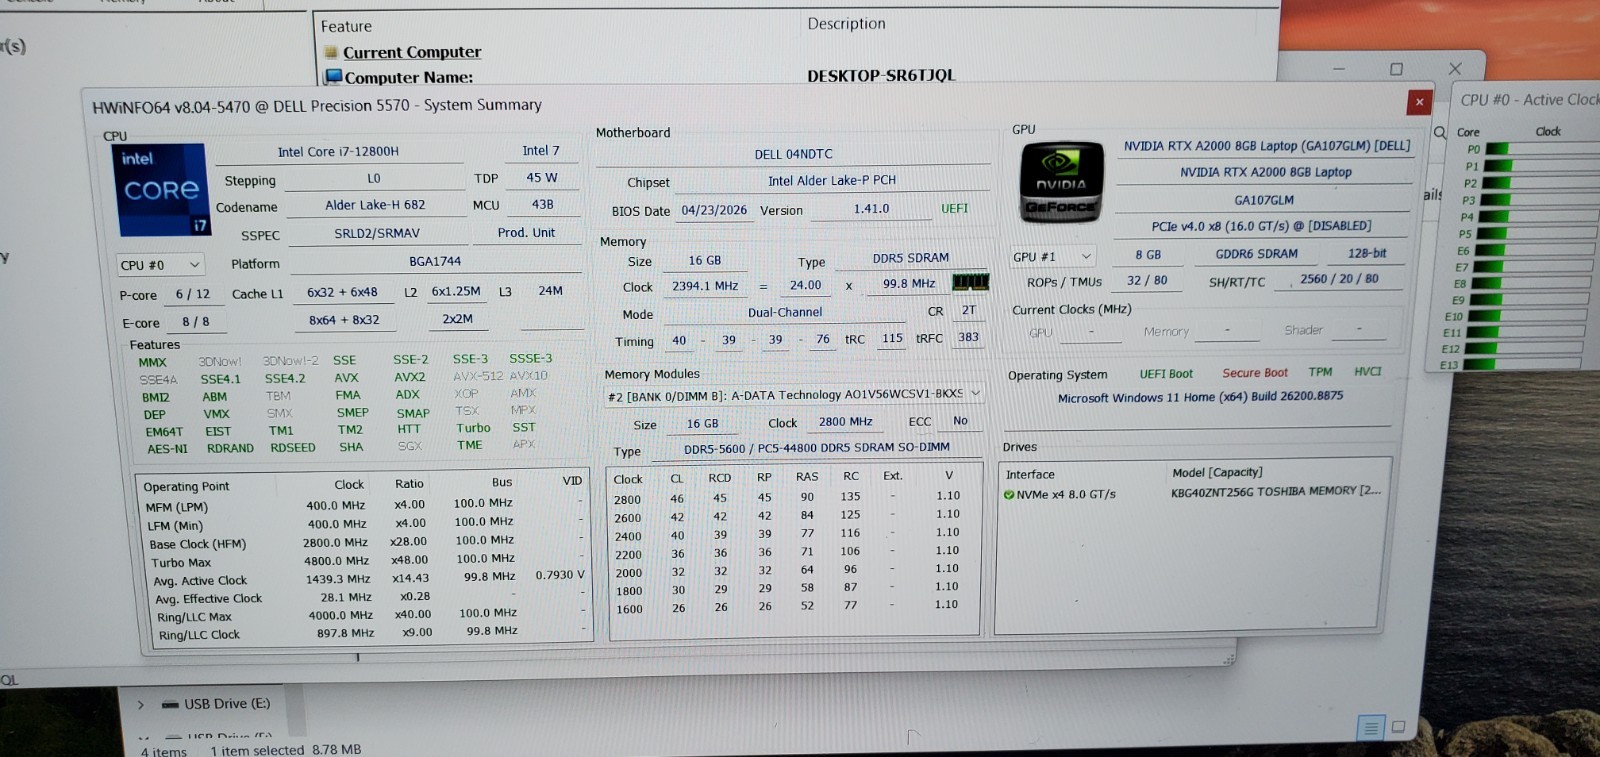Screen dimensions: 1600x757
Task: Open the memory module BANK 0/DIMM B dropdown
Action: coord(794,395)
